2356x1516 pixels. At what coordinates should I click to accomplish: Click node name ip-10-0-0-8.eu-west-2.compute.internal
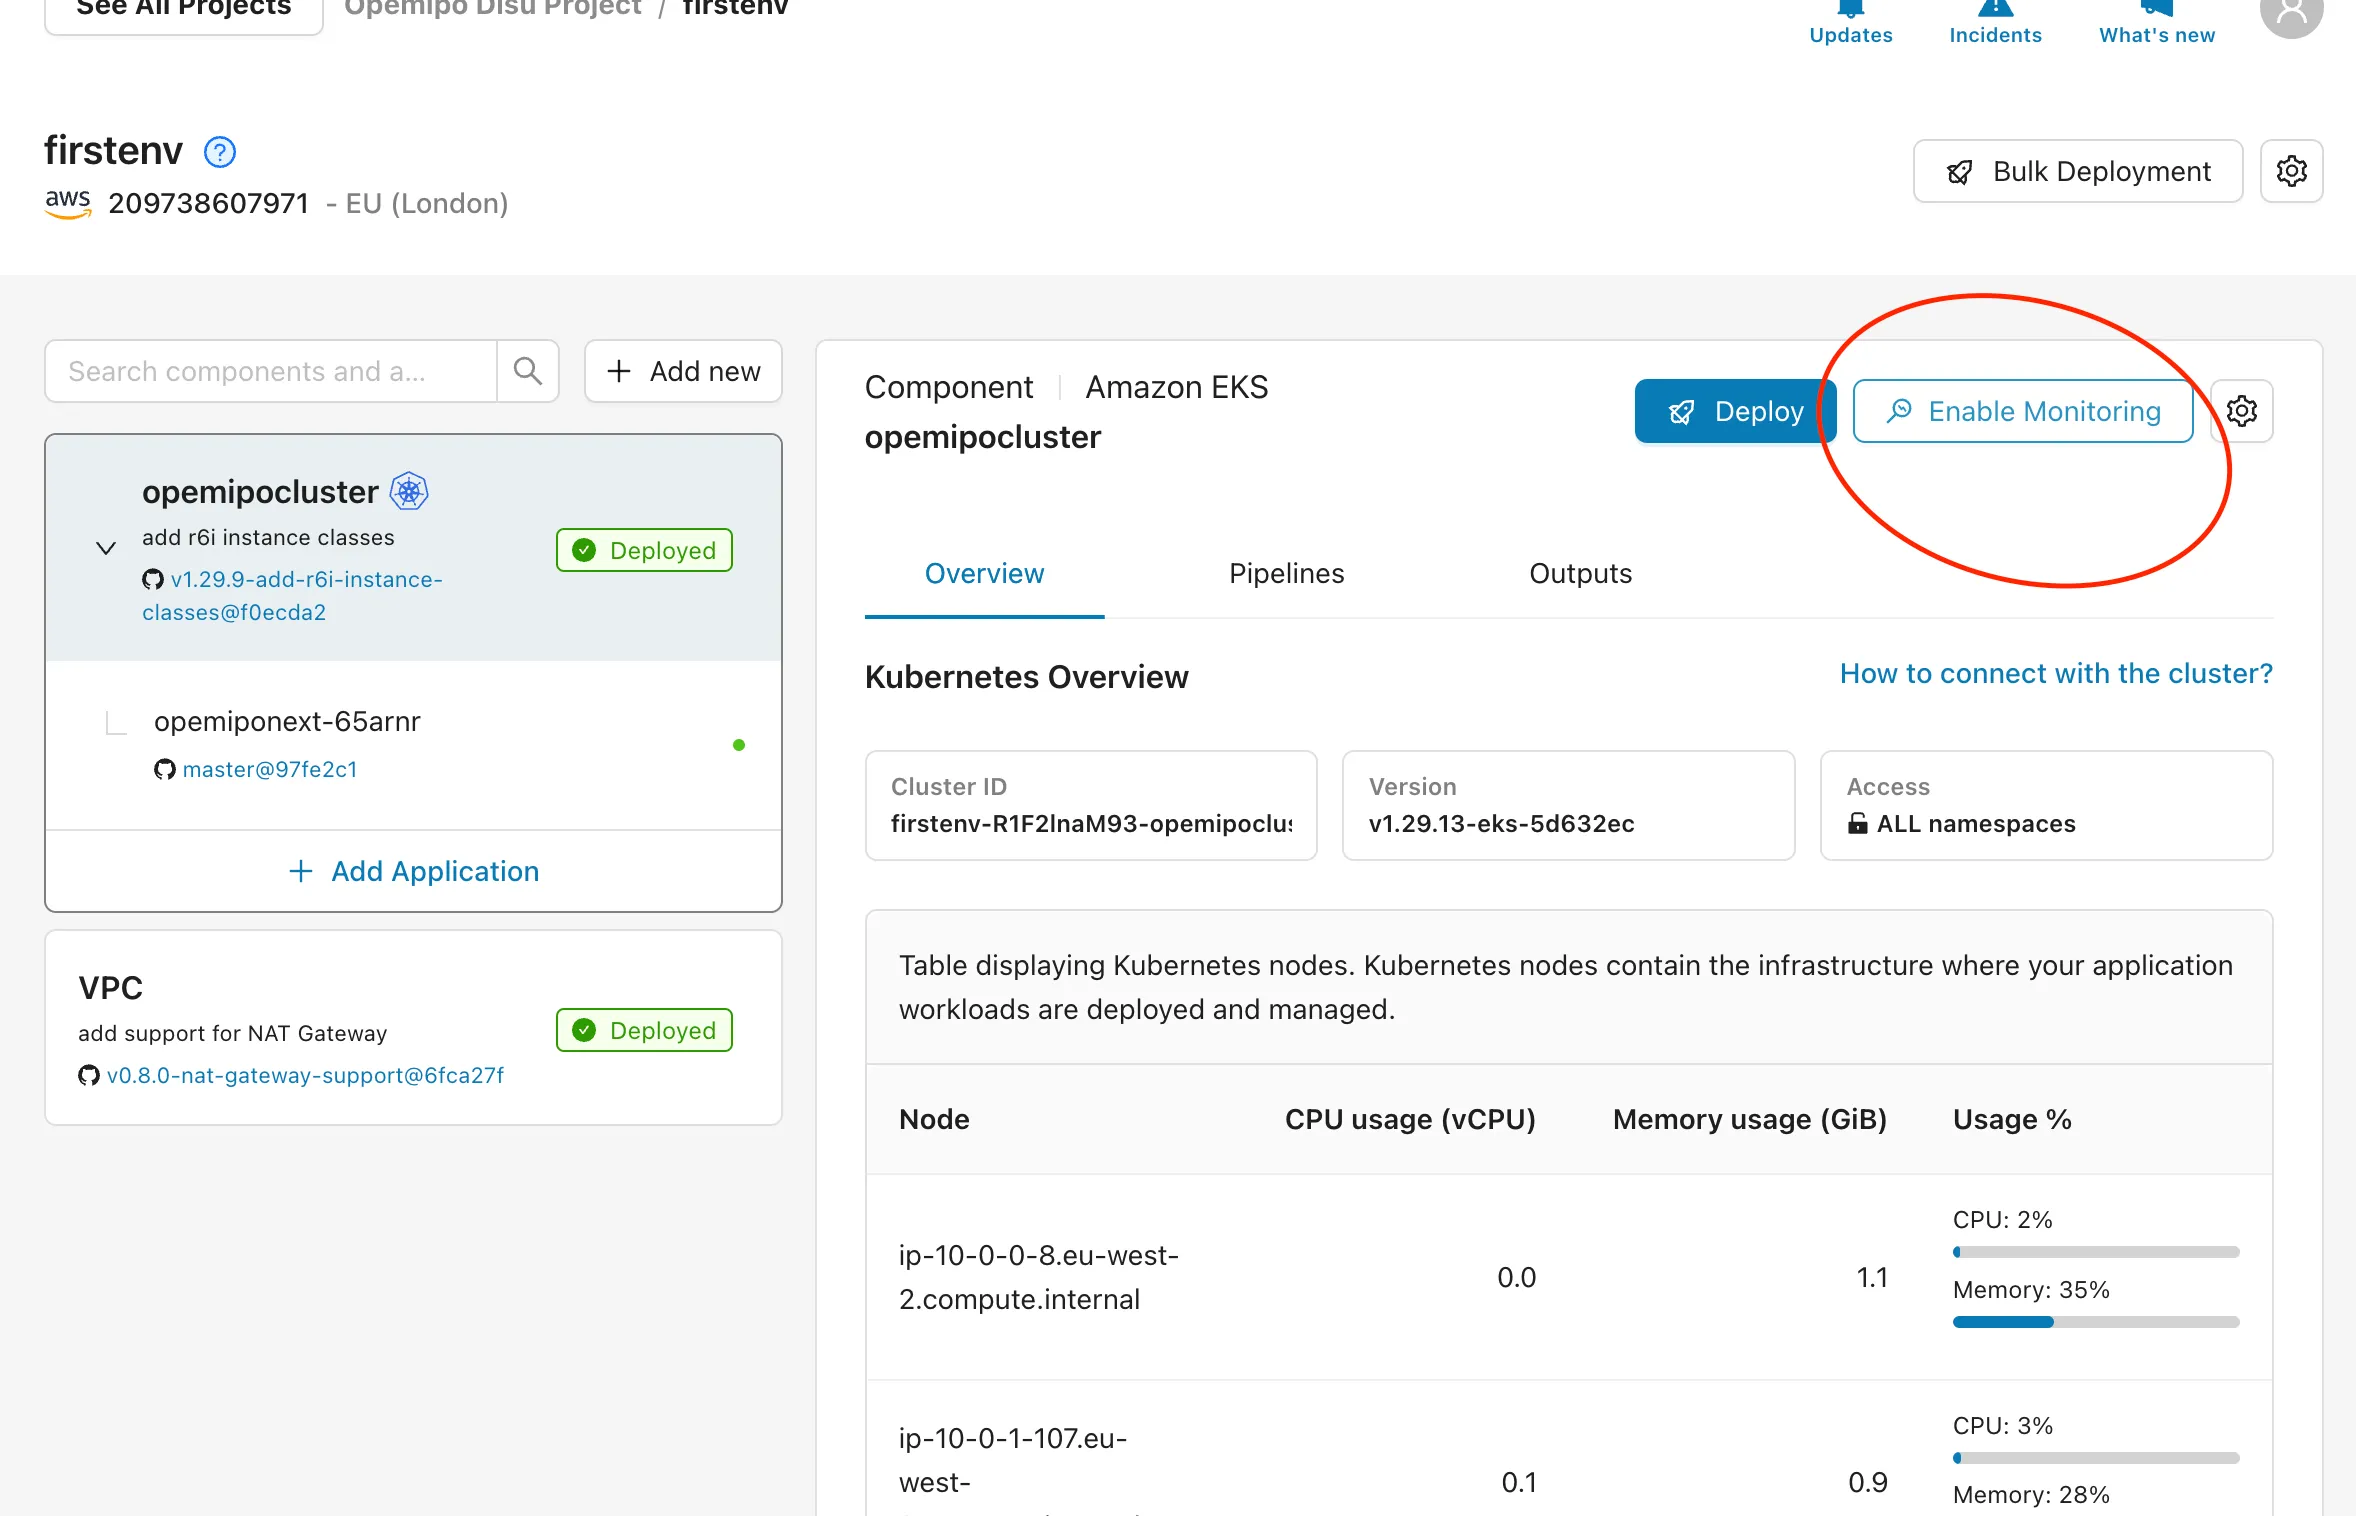pyautogui.click(x=1039, y=1277)
